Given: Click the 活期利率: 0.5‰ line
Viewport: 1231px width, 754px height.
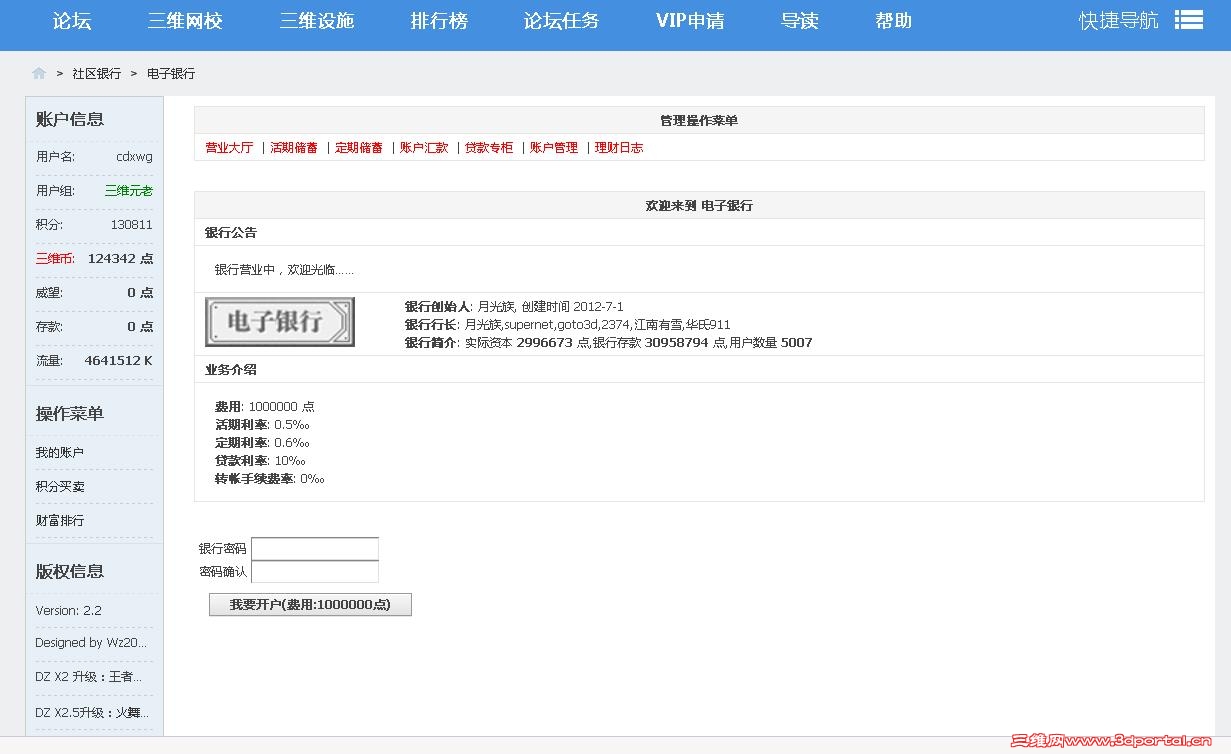Looking at the screenshot, I should tap(262, 425).
